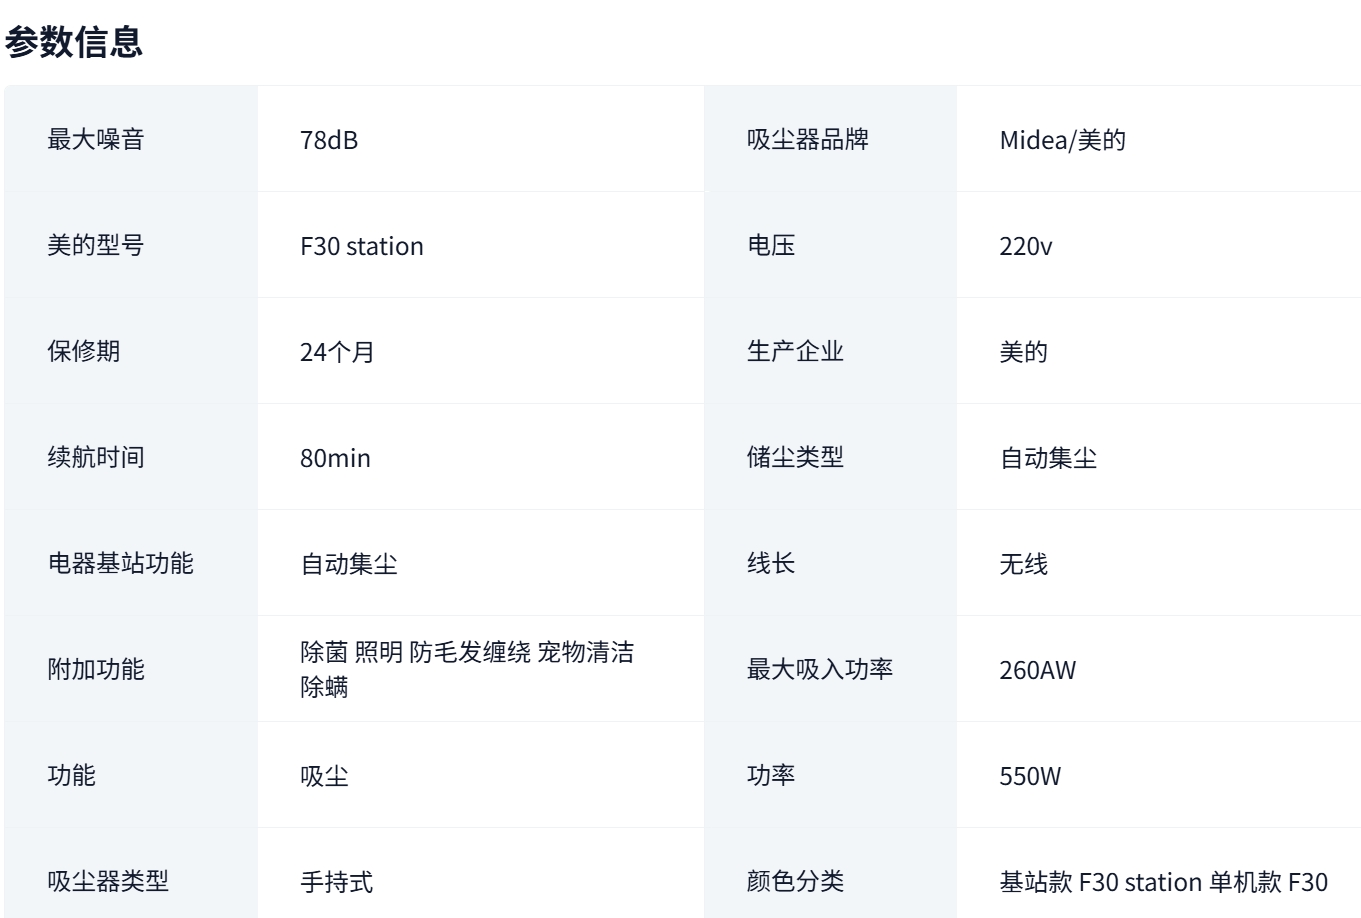Select the 线长 label

pyautogui.click(x=771, y=563)
